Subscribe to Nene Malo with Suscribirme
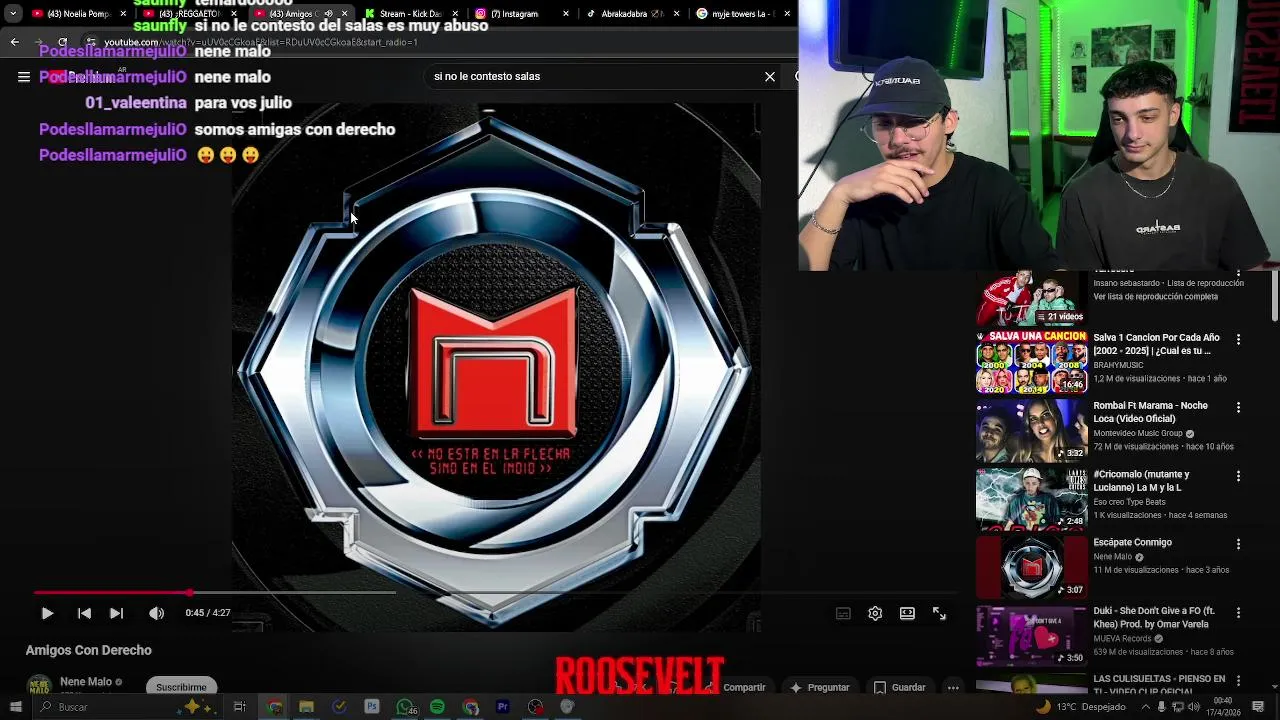Image resolution: width=1280 pixels, height=720 pixels. point(181,687)
